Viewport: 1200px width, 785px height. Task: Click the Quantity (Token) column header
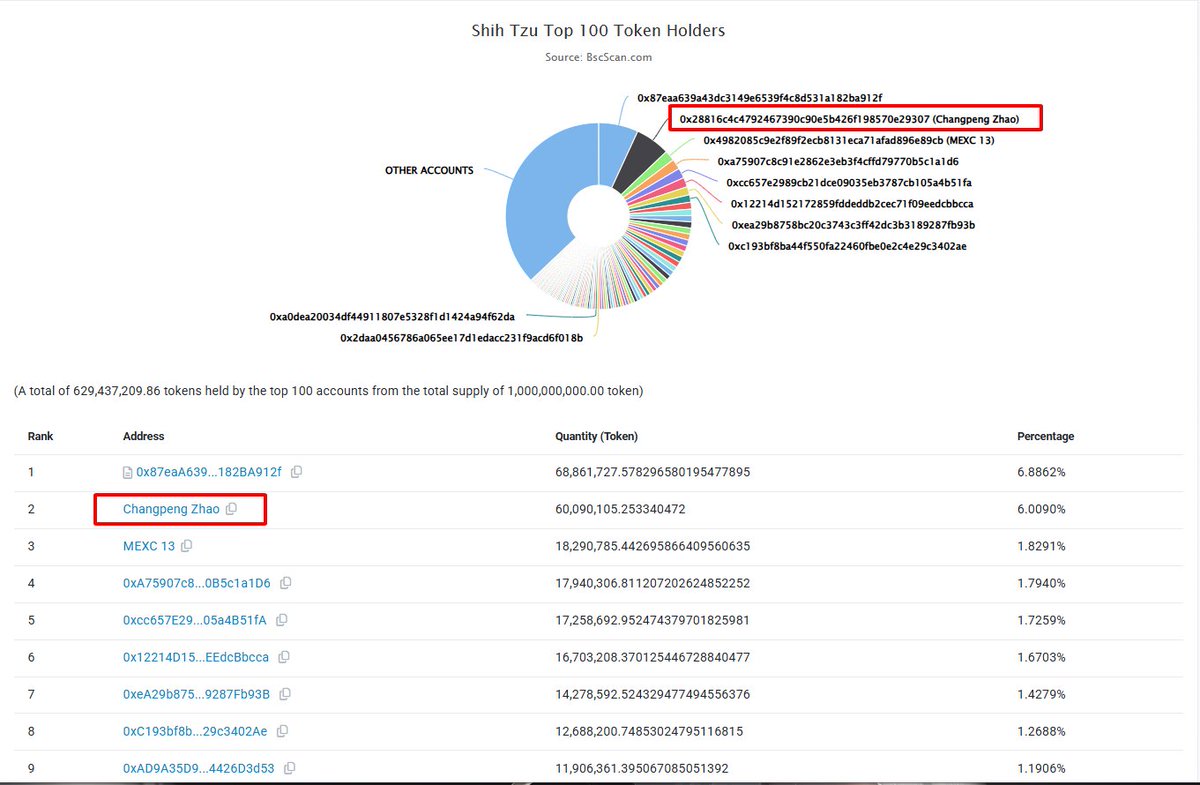596,436
